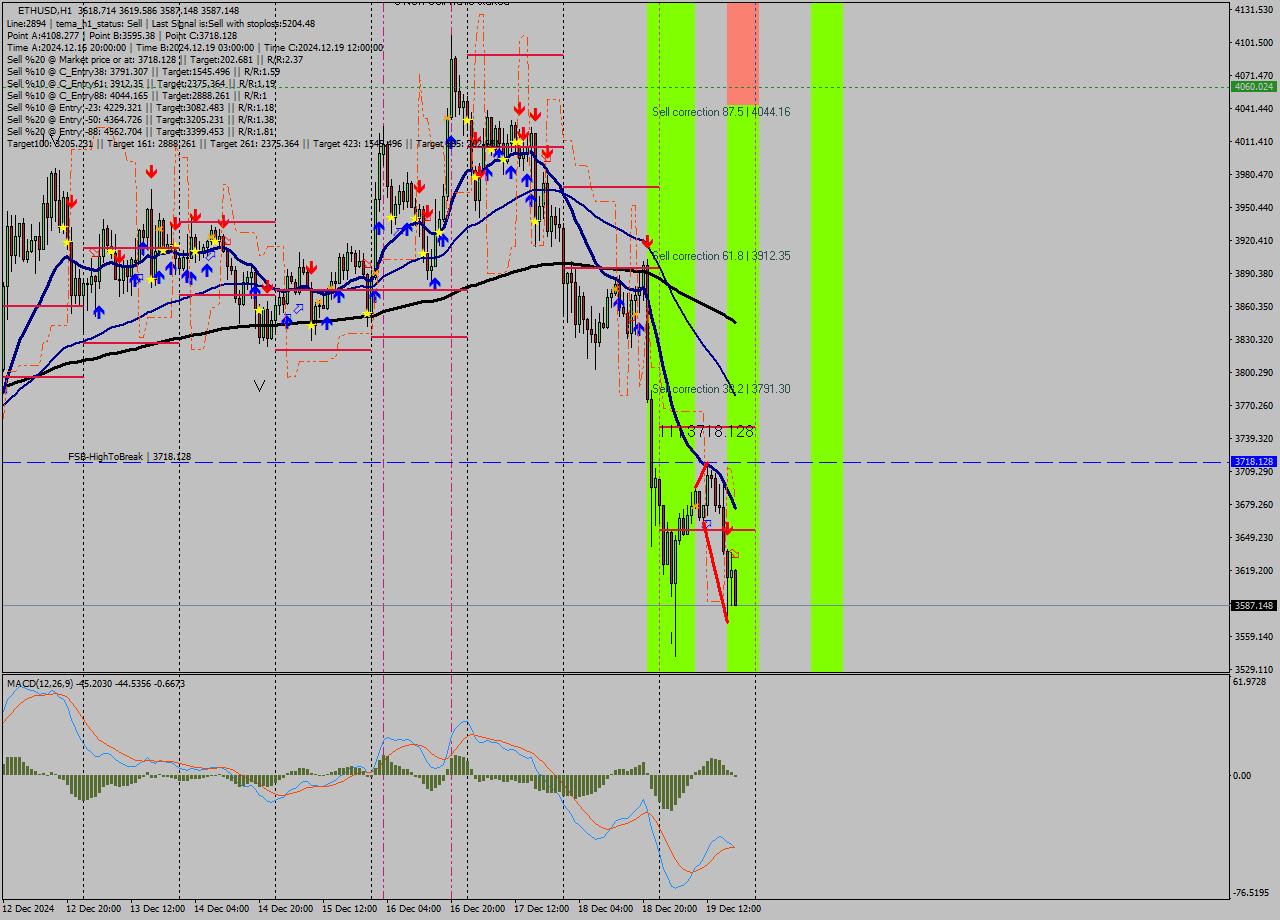Image resolution: width=1280 pixels, height=920 pixels.
Task: Click the 'Sell %10 @ C_Entry38: 3791.307' line
Action: pyautogui.click(x=143, y=71)
